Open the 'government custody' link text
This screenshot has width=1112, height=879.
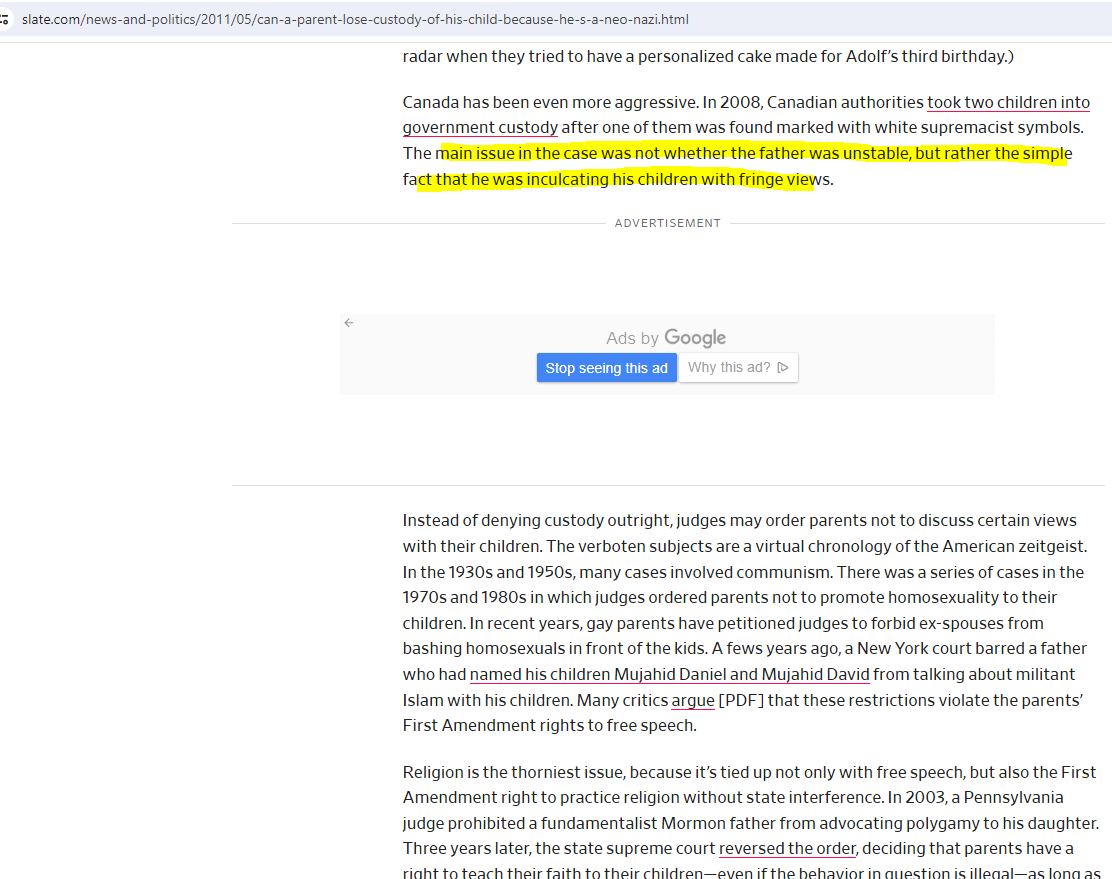(x=480, y=128)
